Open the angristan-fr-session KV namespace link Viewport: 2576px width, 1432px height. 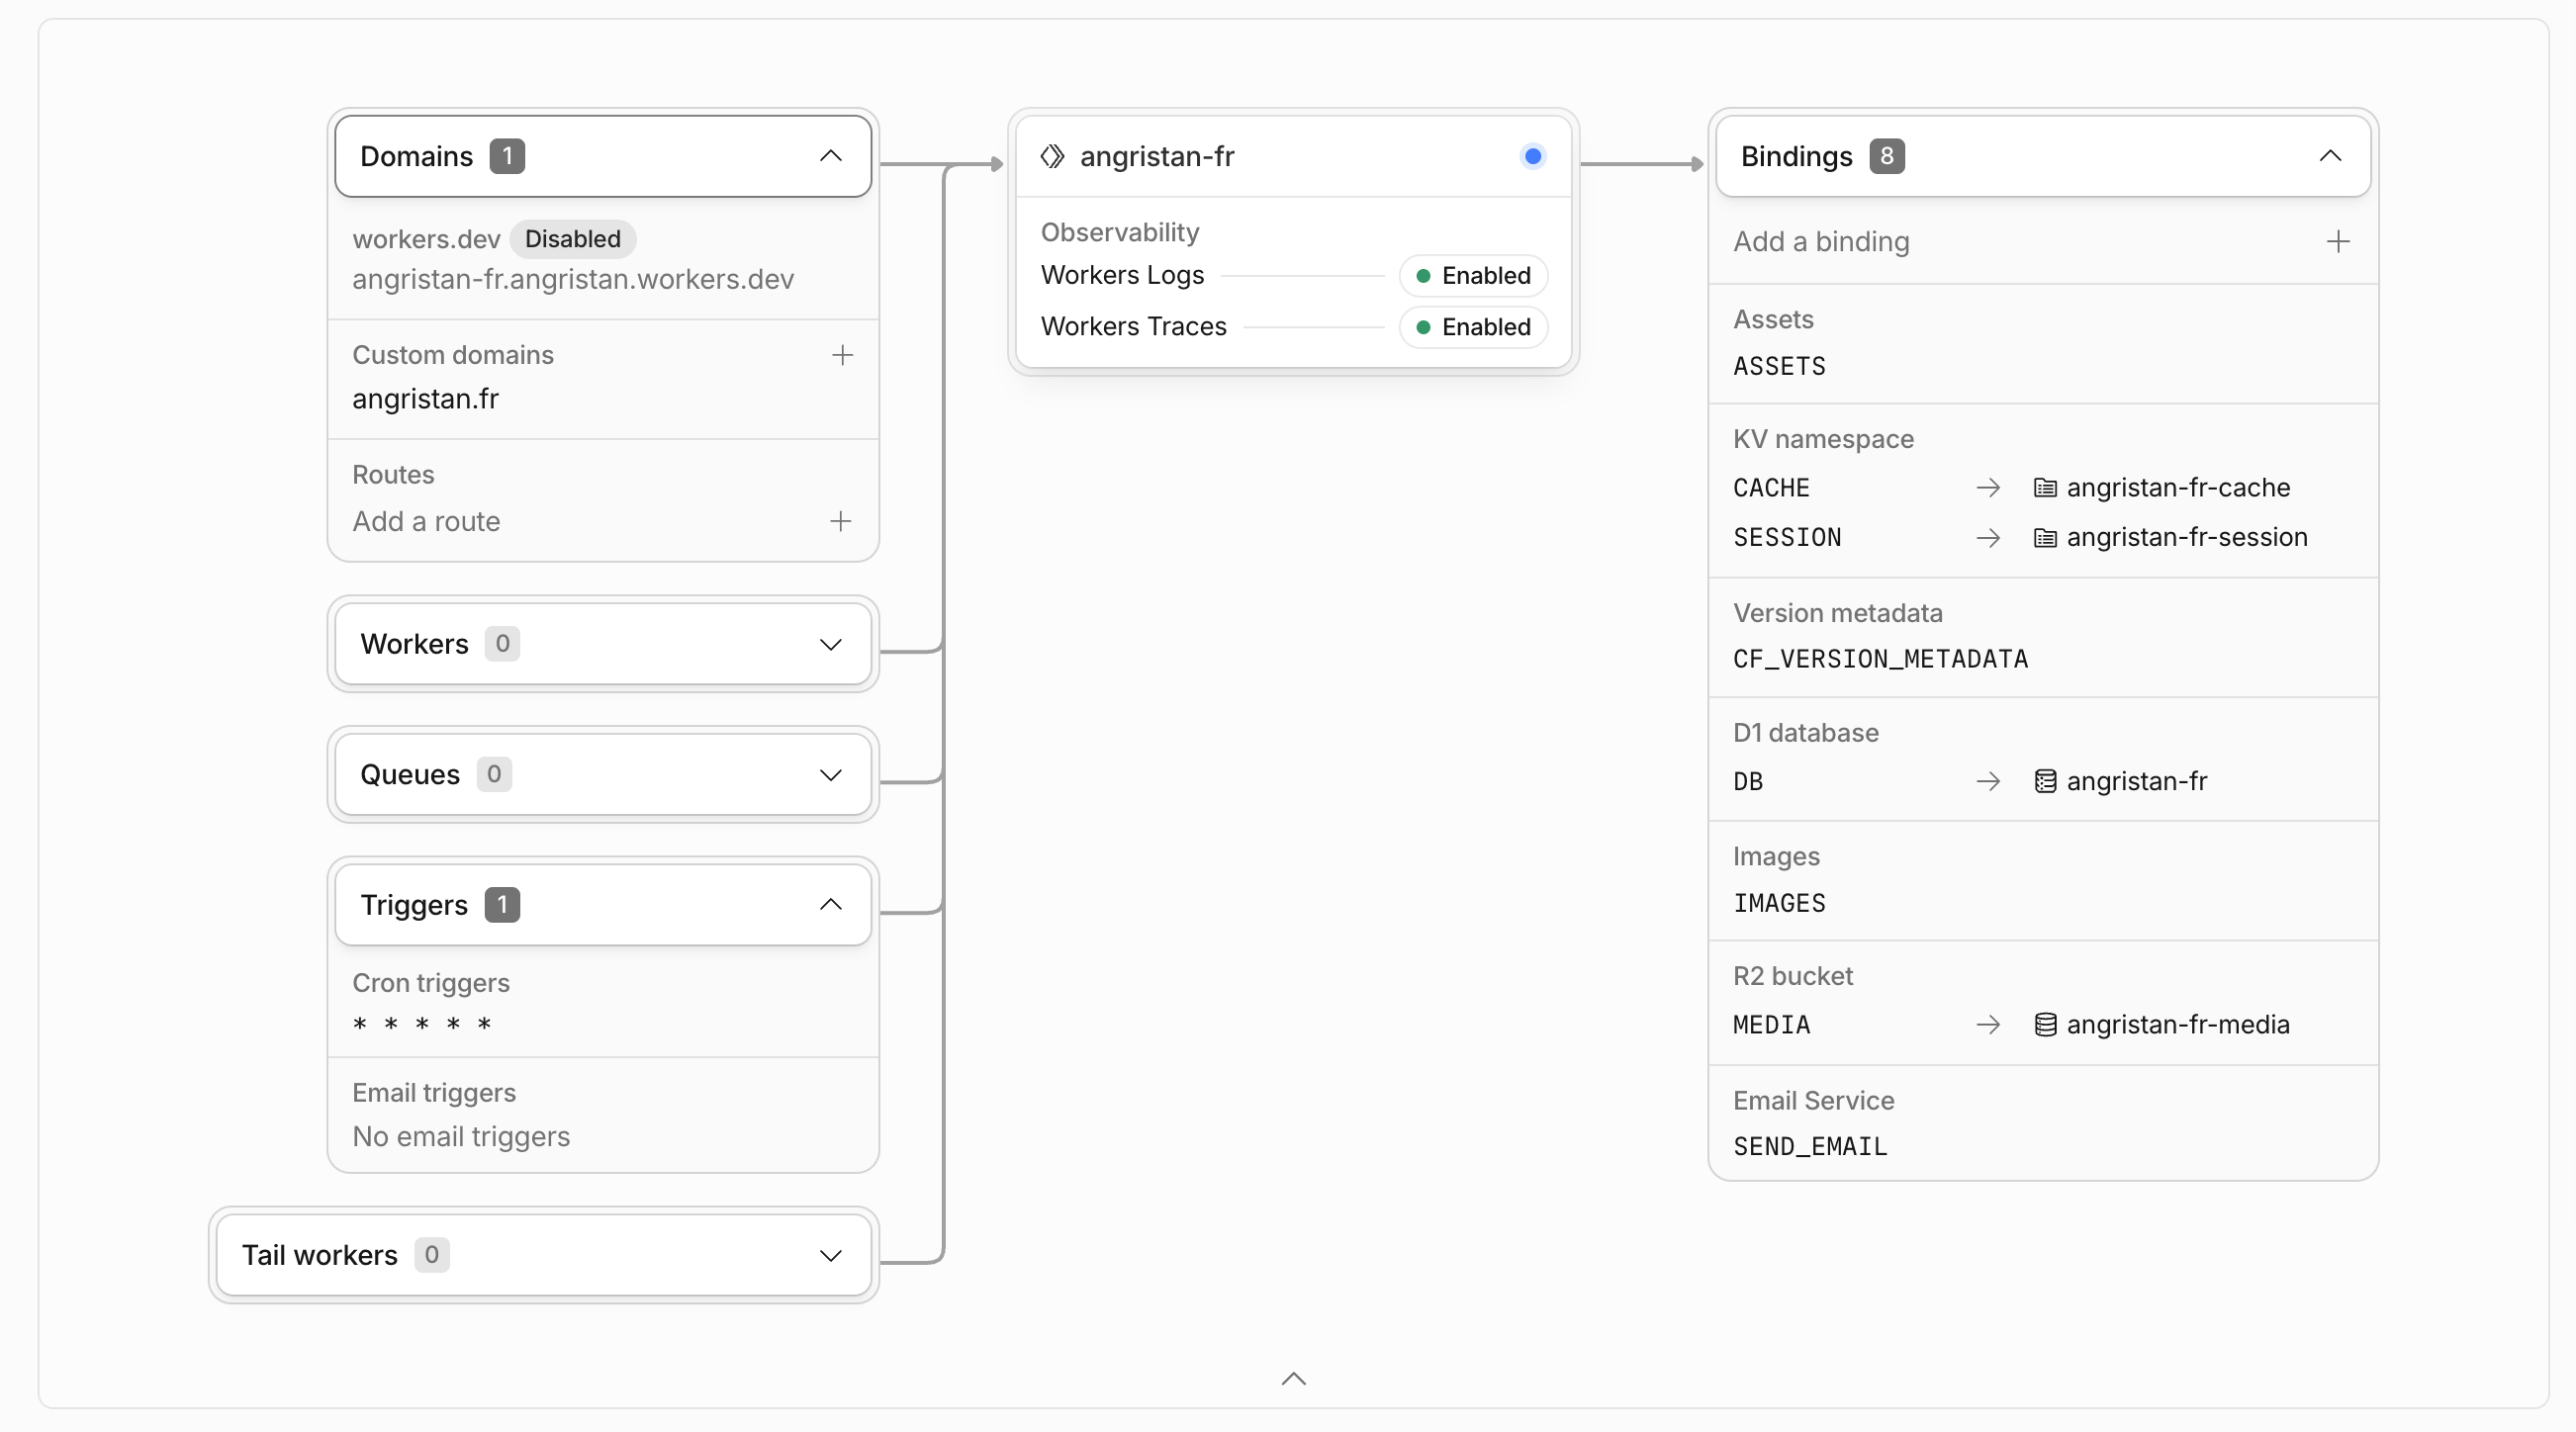pos(2187,537)
